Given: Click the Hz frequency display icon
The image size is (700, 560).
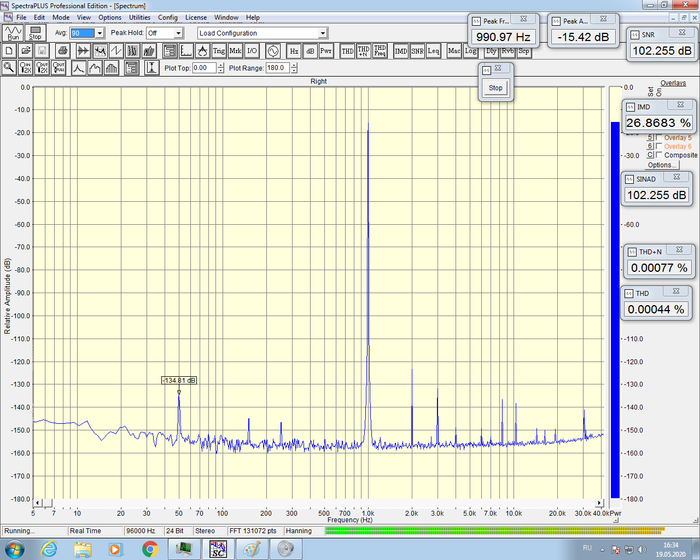Looking at the screenshot, I should (294, 50).
